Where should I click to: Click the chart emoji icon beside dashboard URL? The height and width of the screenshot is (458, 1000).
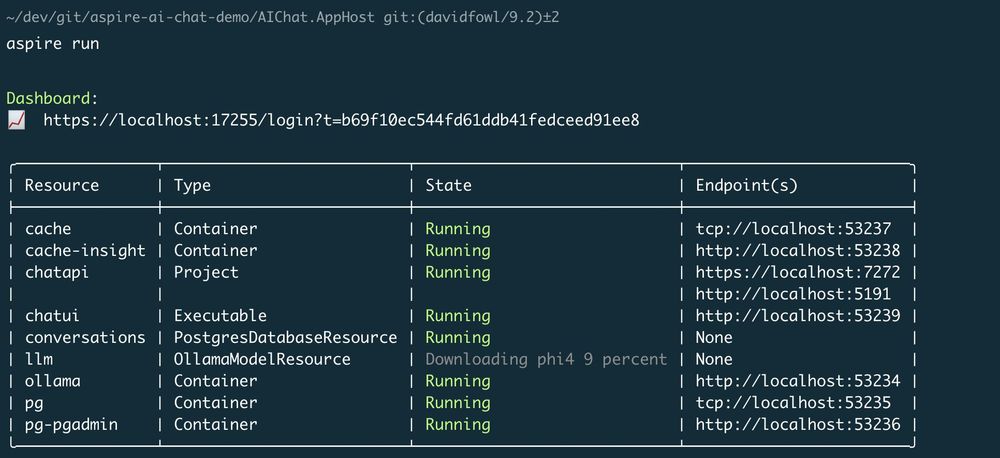(16, 120)
